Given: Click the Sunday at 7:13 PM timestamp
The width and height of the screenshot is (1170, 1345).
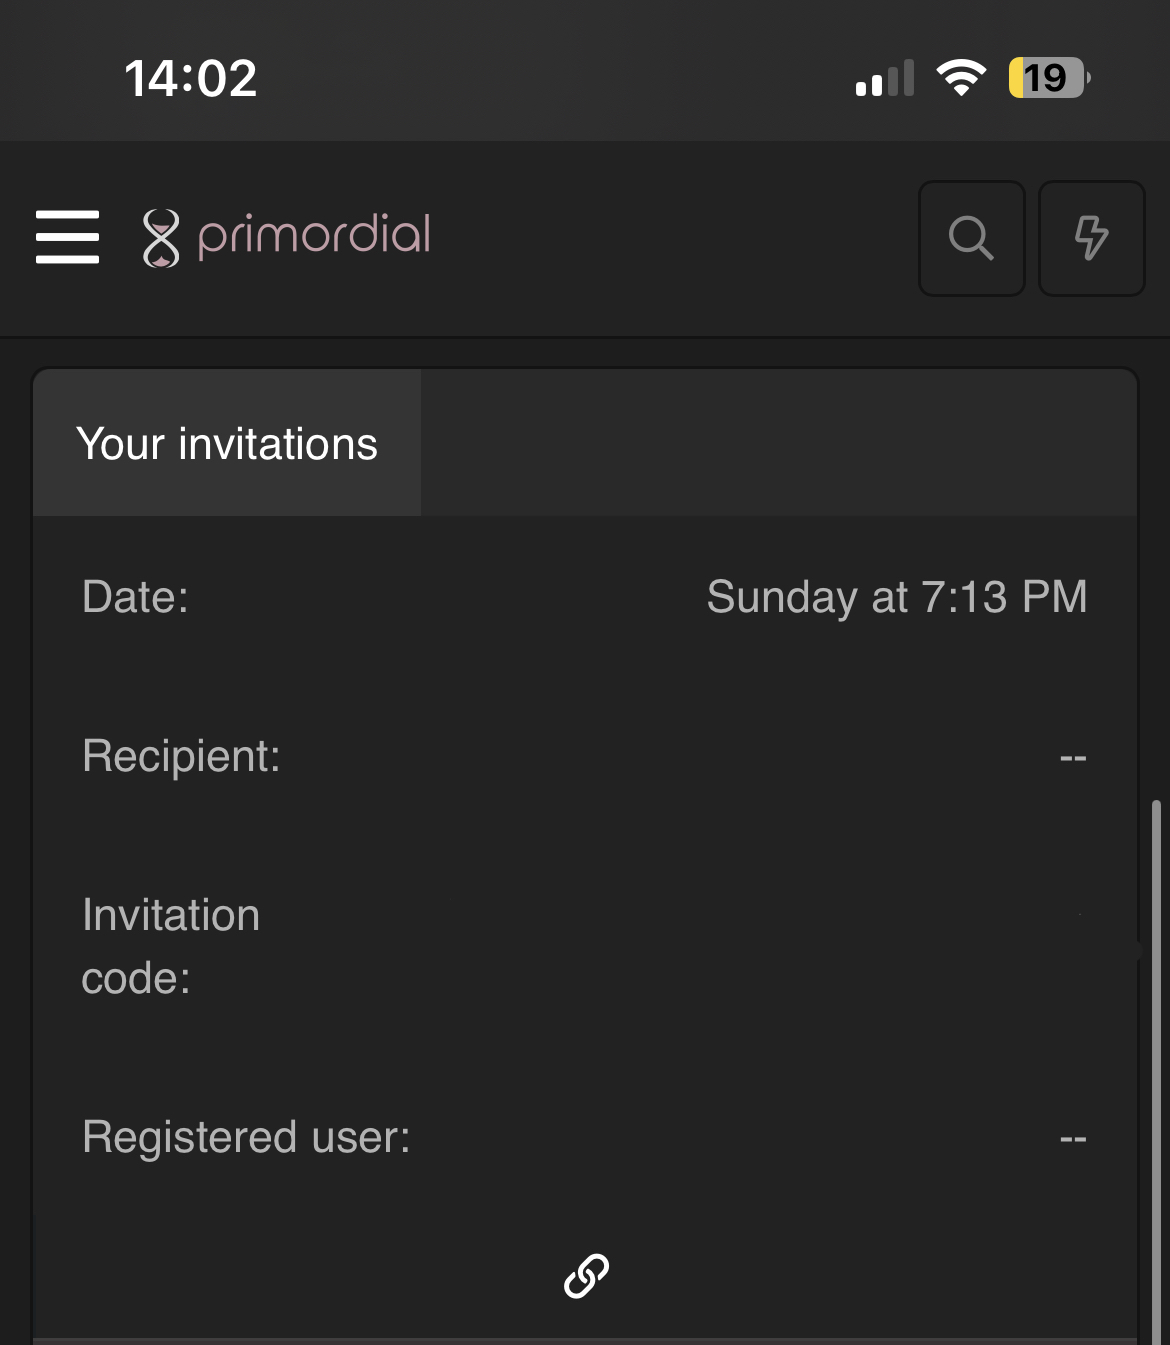Looking at the screenshot, I should pos(896,597).
